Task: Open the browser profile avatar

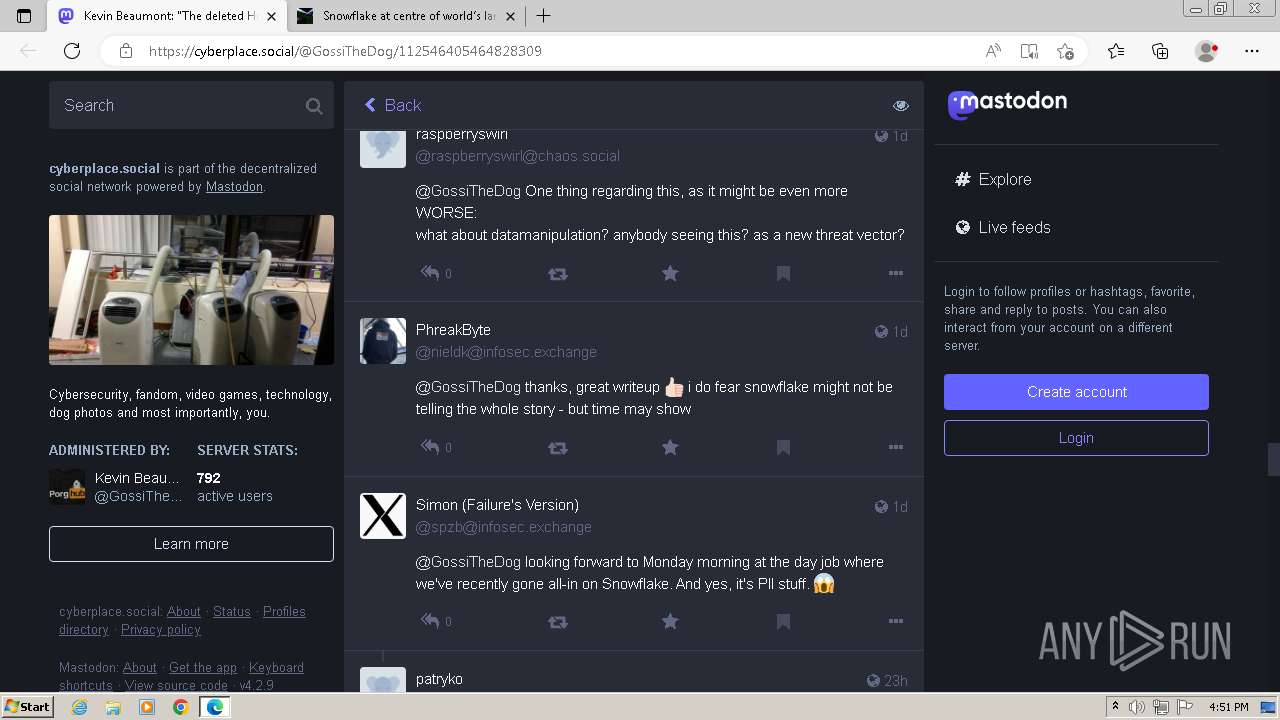Action: (x=1206, y=51)
